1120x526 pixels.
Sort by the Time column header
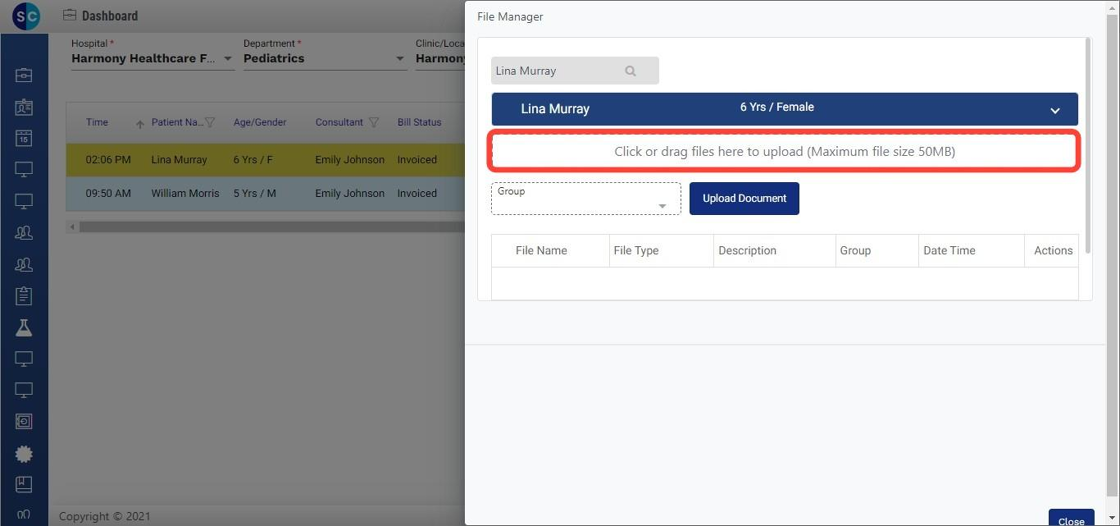tap(97, 123)
